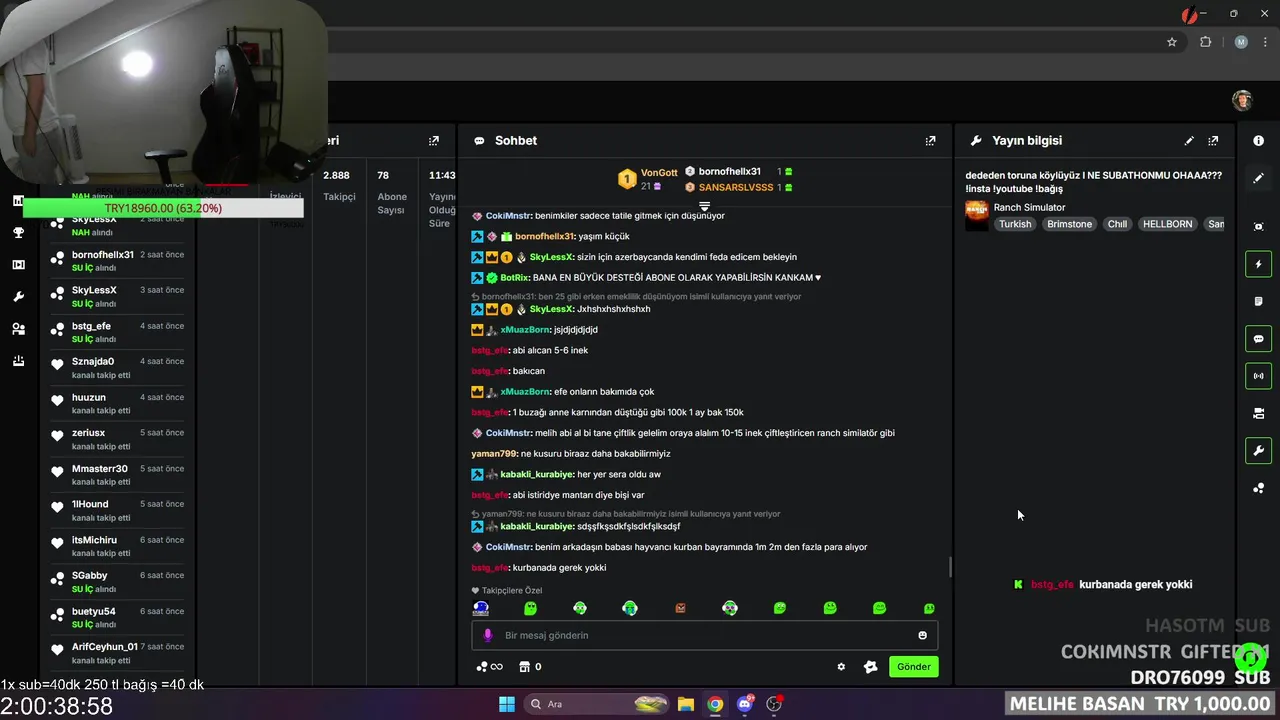Pick the first blue emote in emote row
The height and width of the screenshot is (720, 1280).
point(481,608)
